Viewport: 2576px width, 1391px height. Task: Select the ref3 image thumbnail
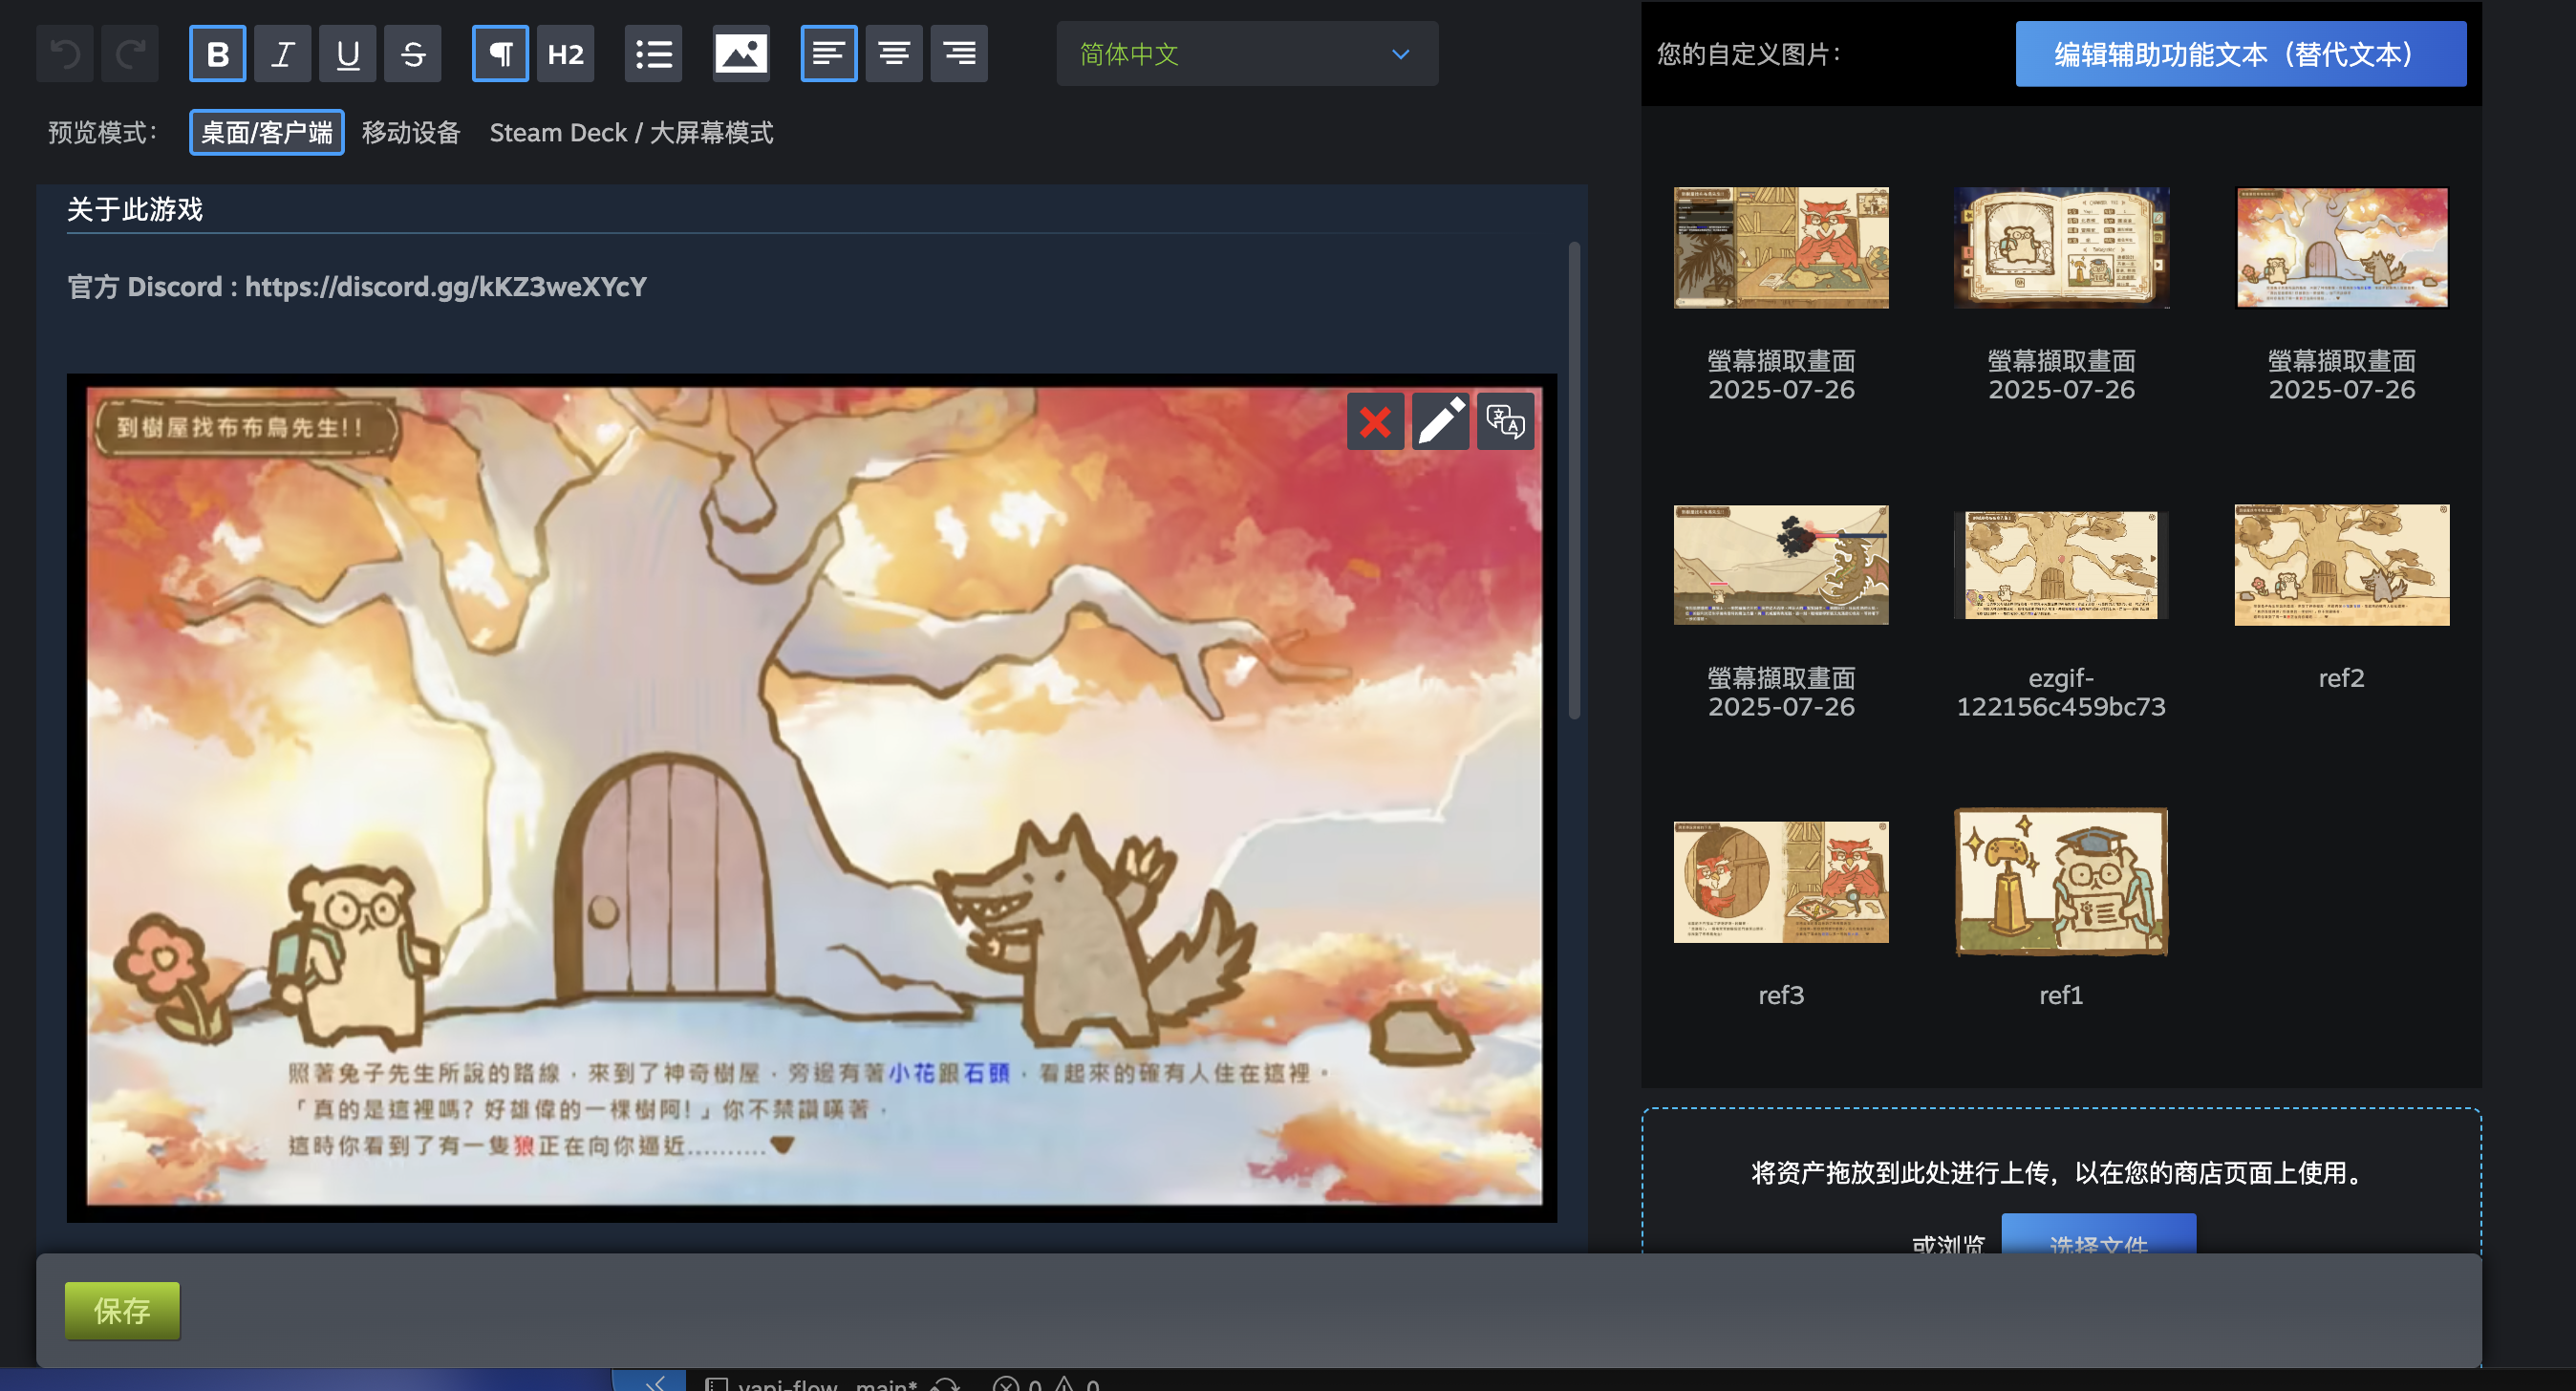pyautogui.click(x=1781, y=882)
